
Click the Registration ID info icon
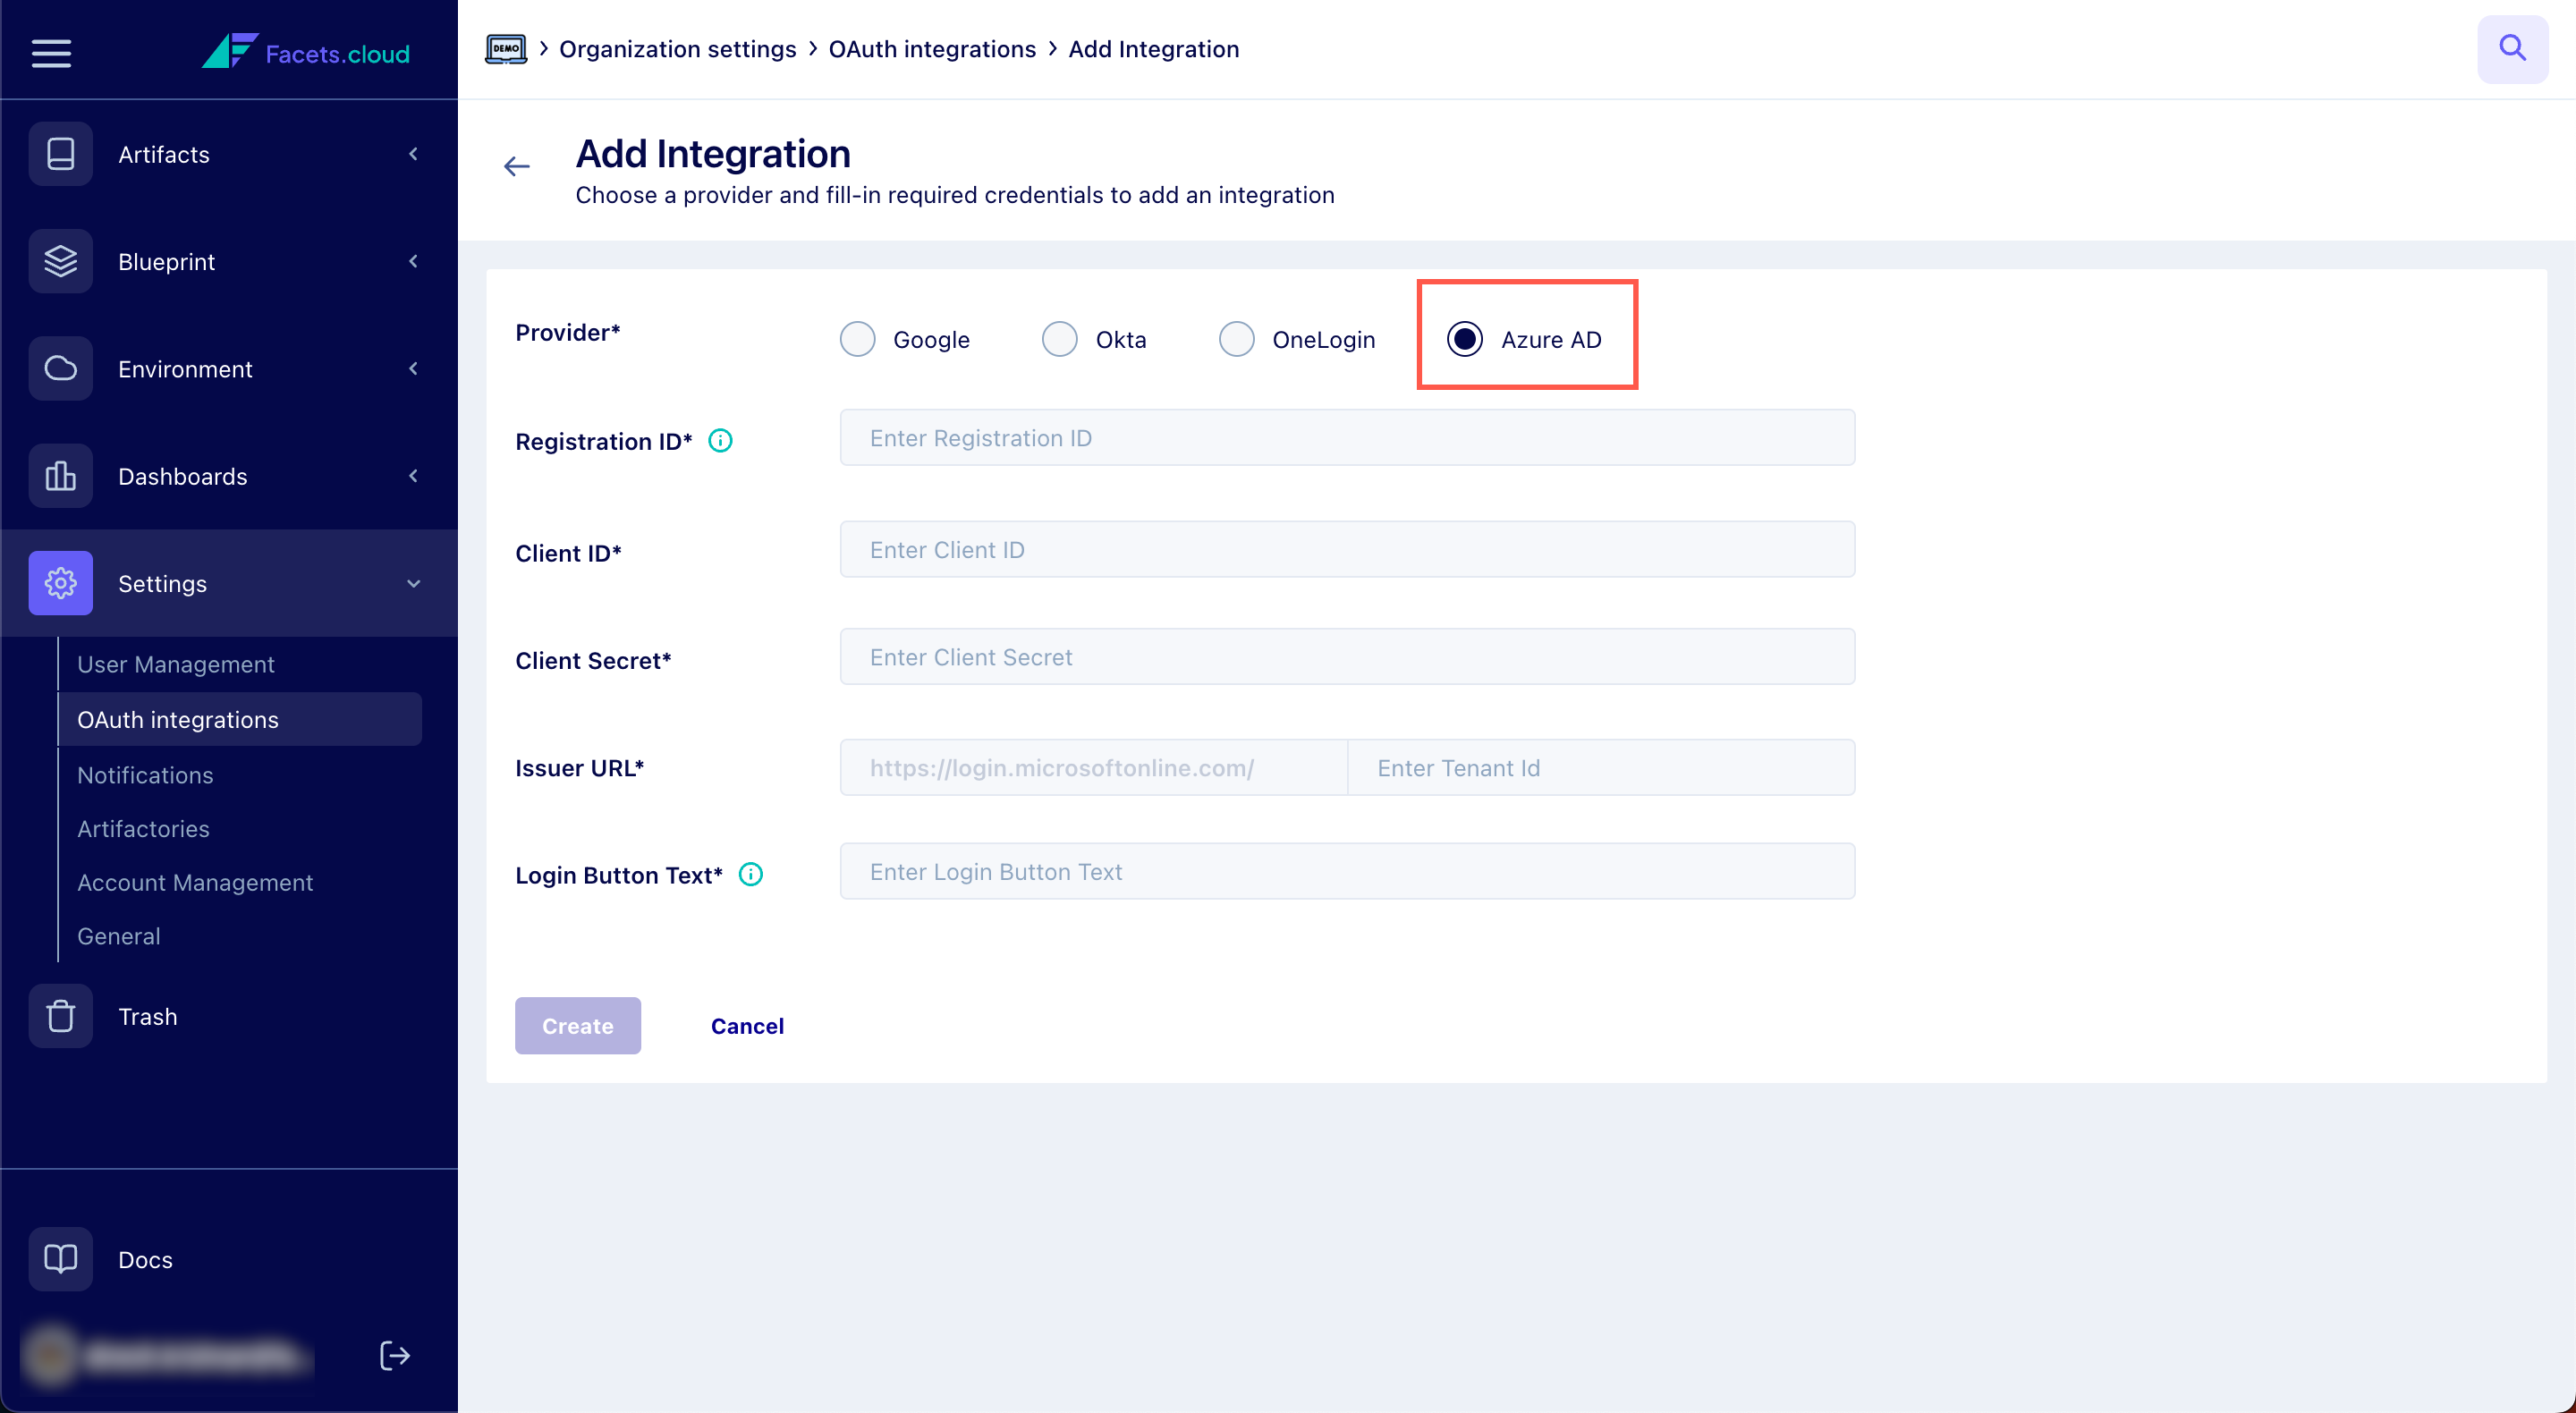point(720,440)
